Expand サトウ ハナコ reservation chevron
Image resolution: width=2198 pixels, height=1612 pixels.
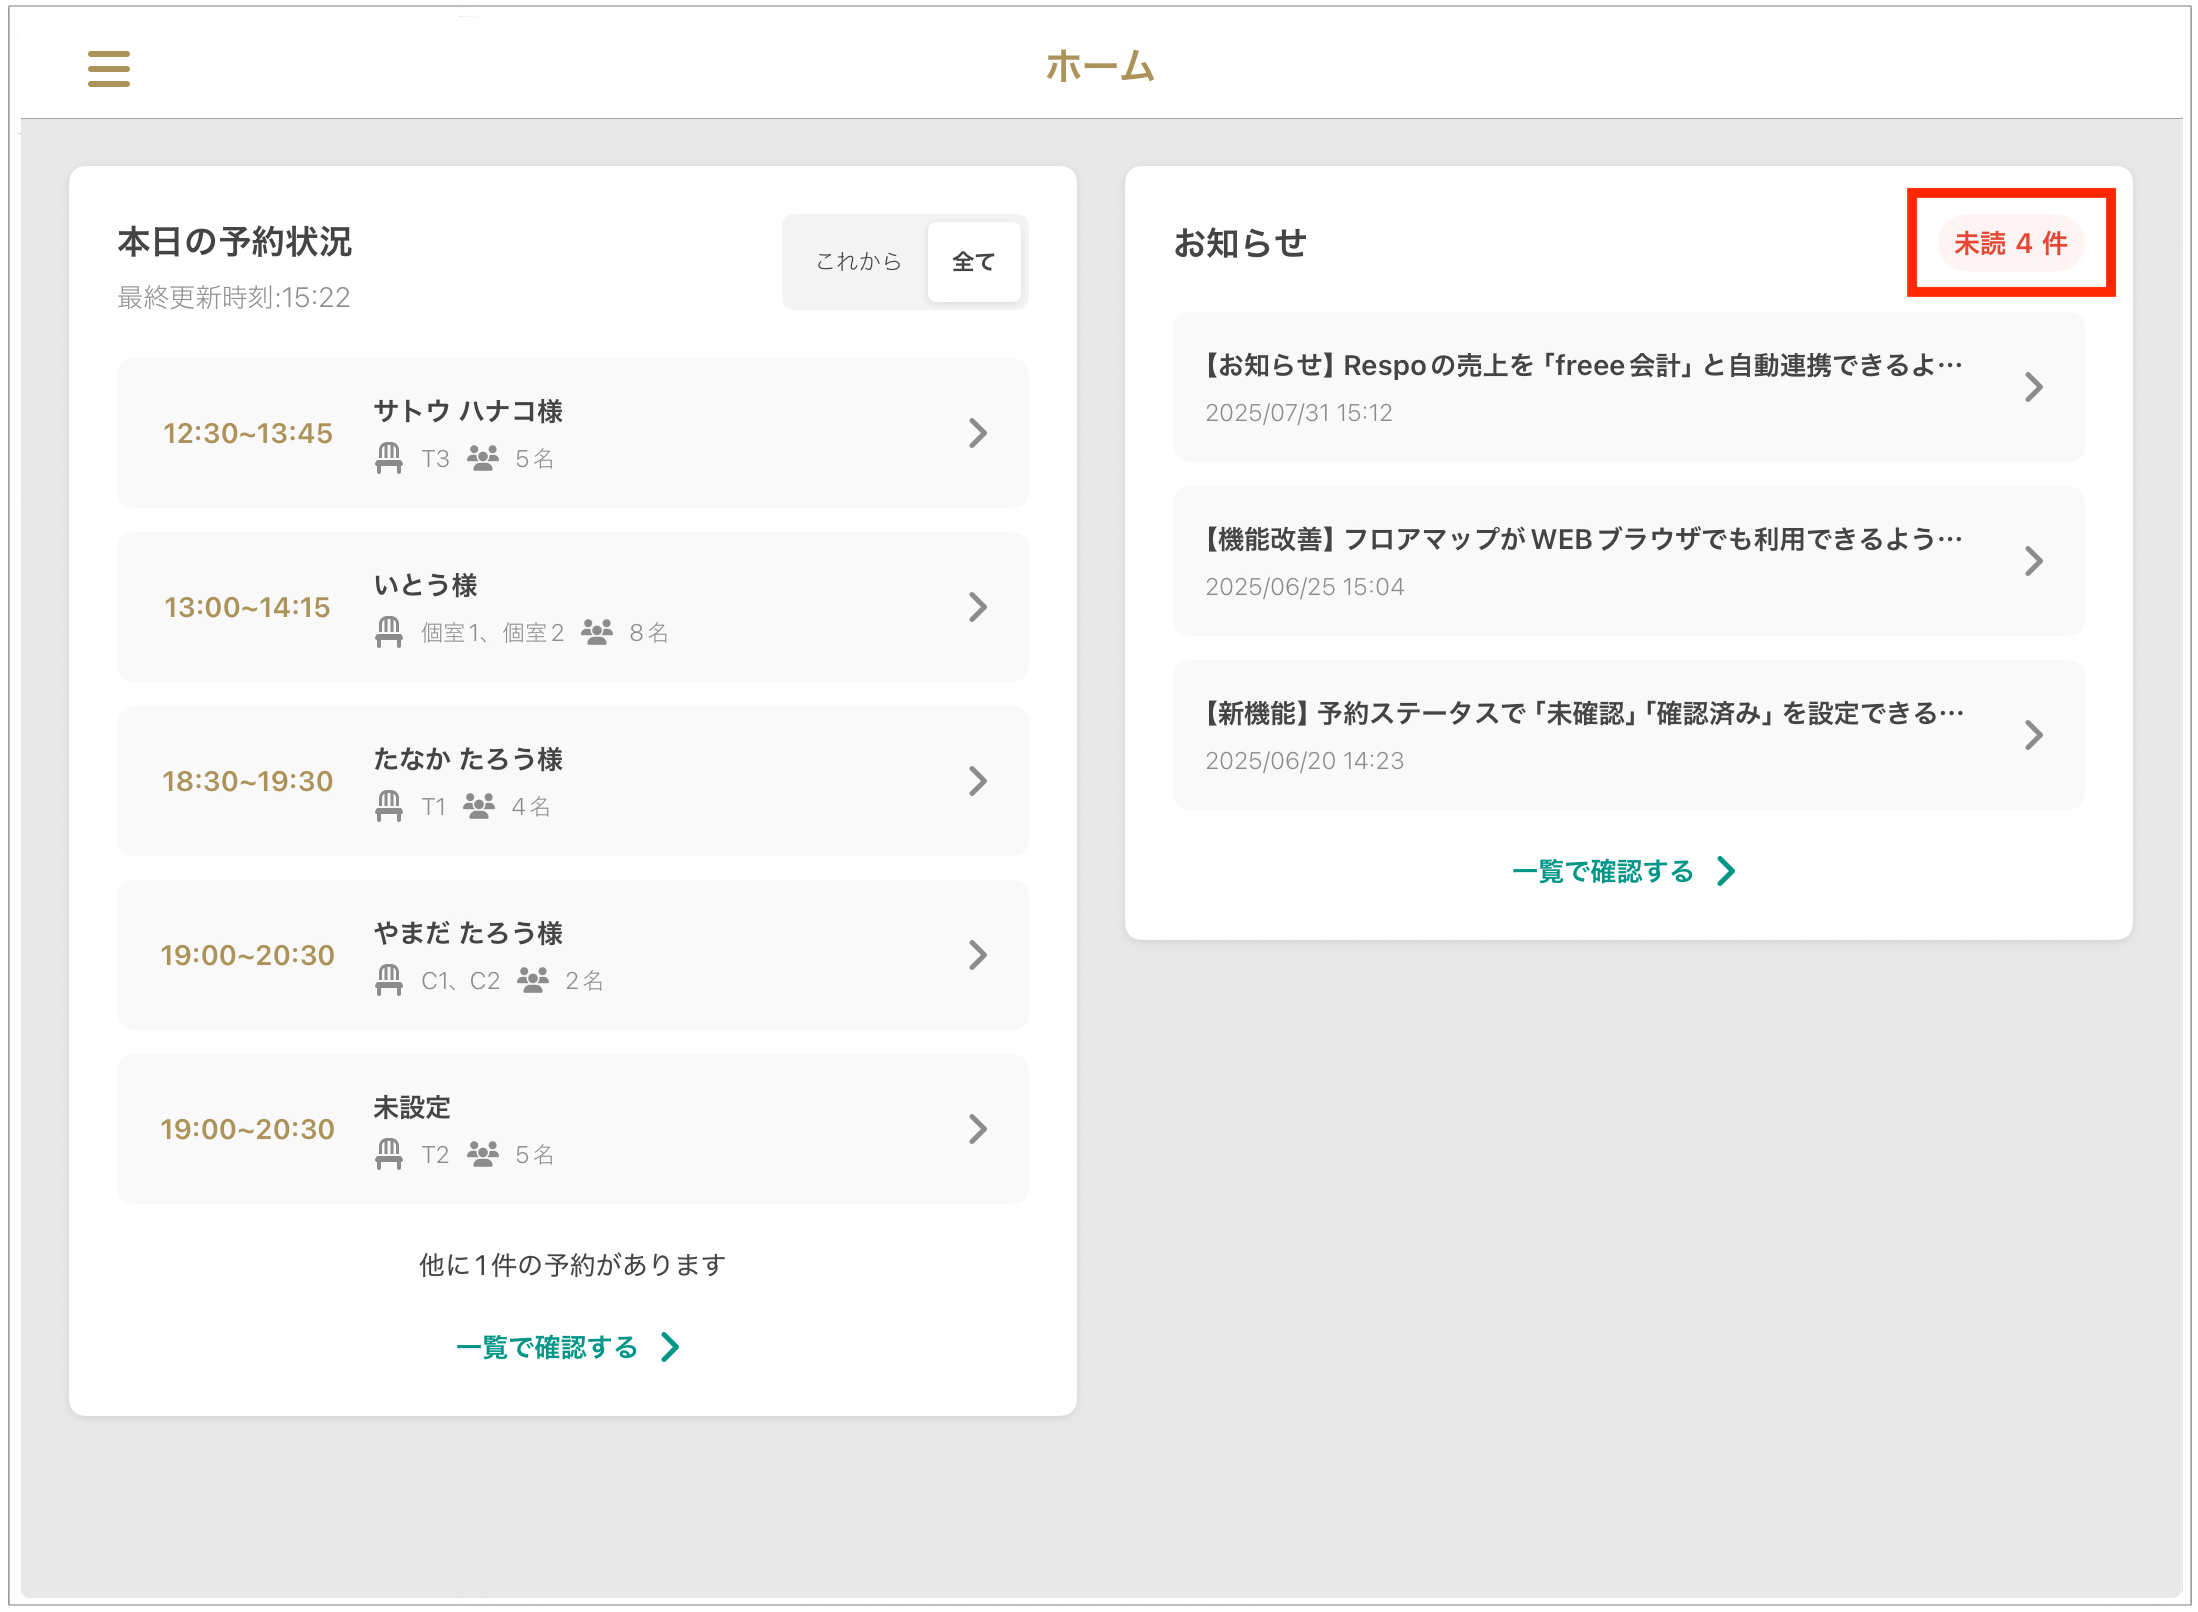click(x=977, y=433)
